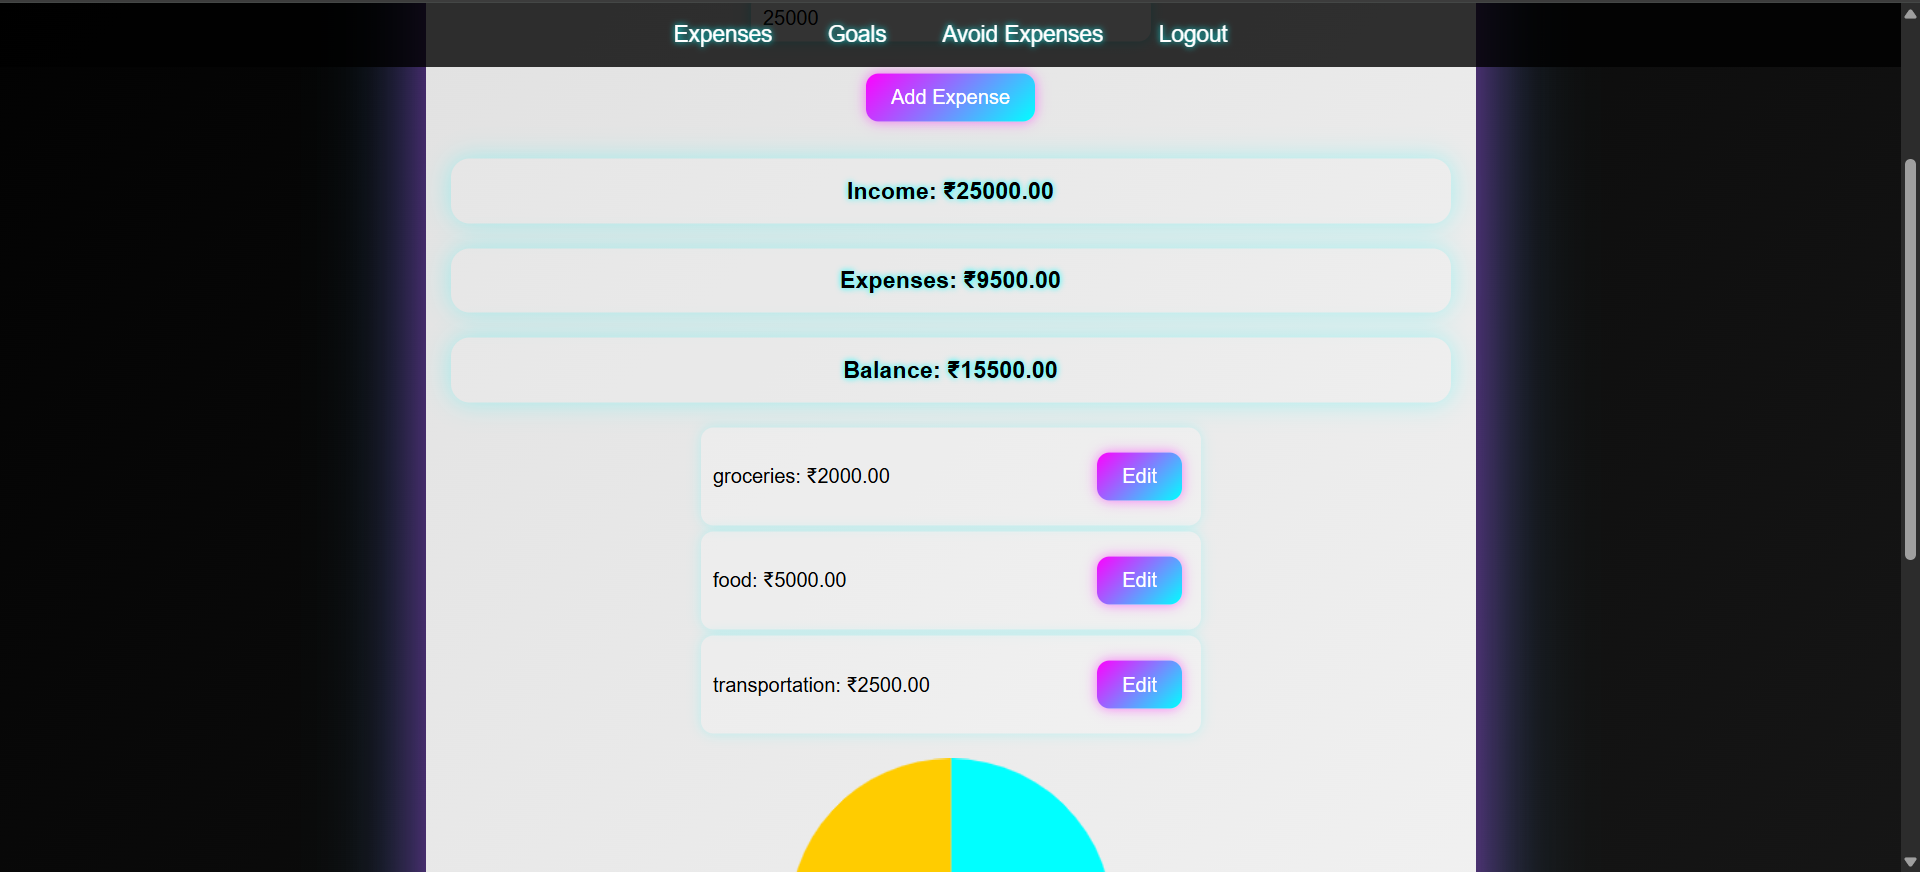Click the groceries ₹2000.00 entry text
Viewport: 1920px width, 872px height.
(801, 476)
